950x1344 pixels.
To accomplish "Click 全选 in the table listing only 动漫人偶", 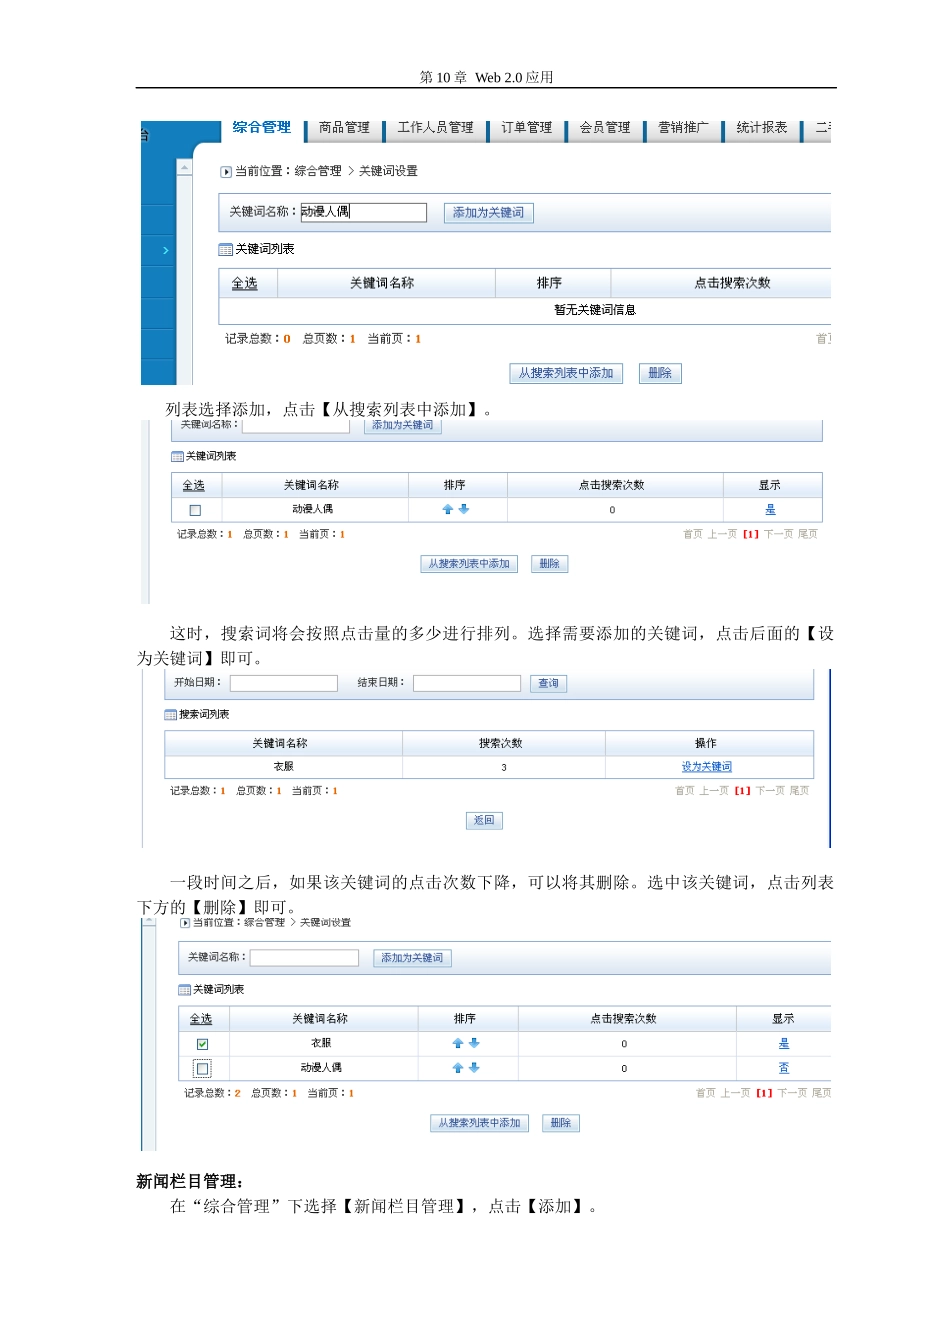I will pos(194,486).
